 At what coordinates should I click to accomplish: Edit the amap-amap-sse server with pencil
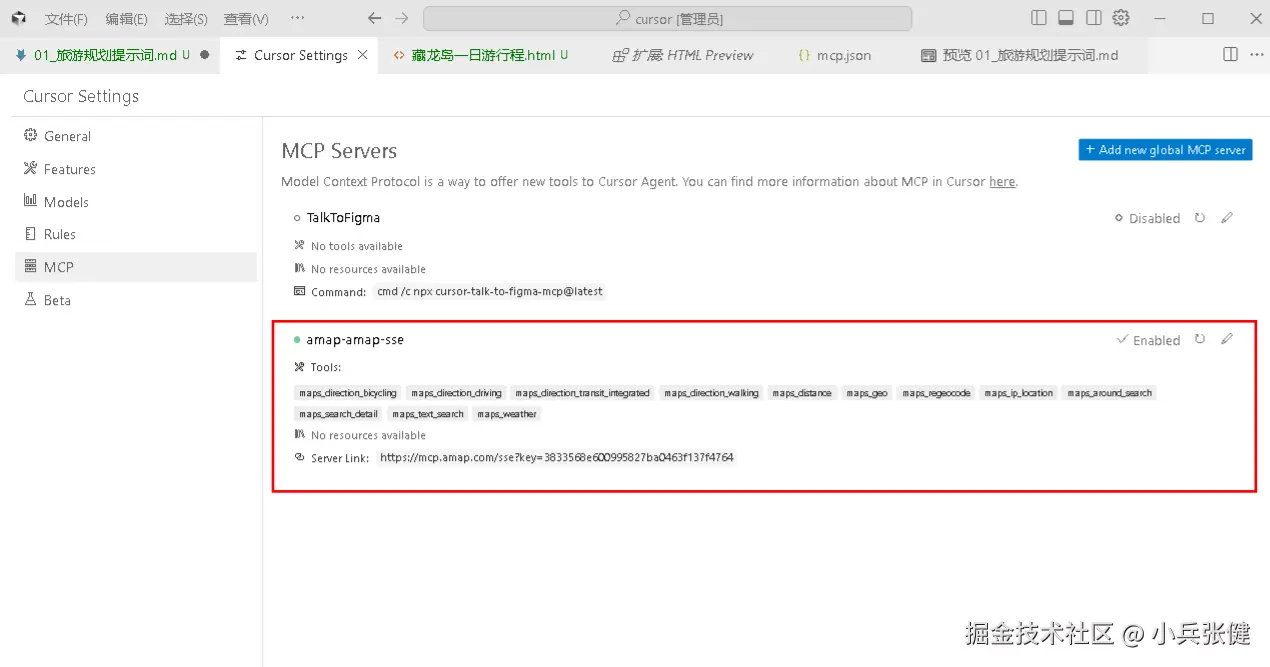[1227, 339]
